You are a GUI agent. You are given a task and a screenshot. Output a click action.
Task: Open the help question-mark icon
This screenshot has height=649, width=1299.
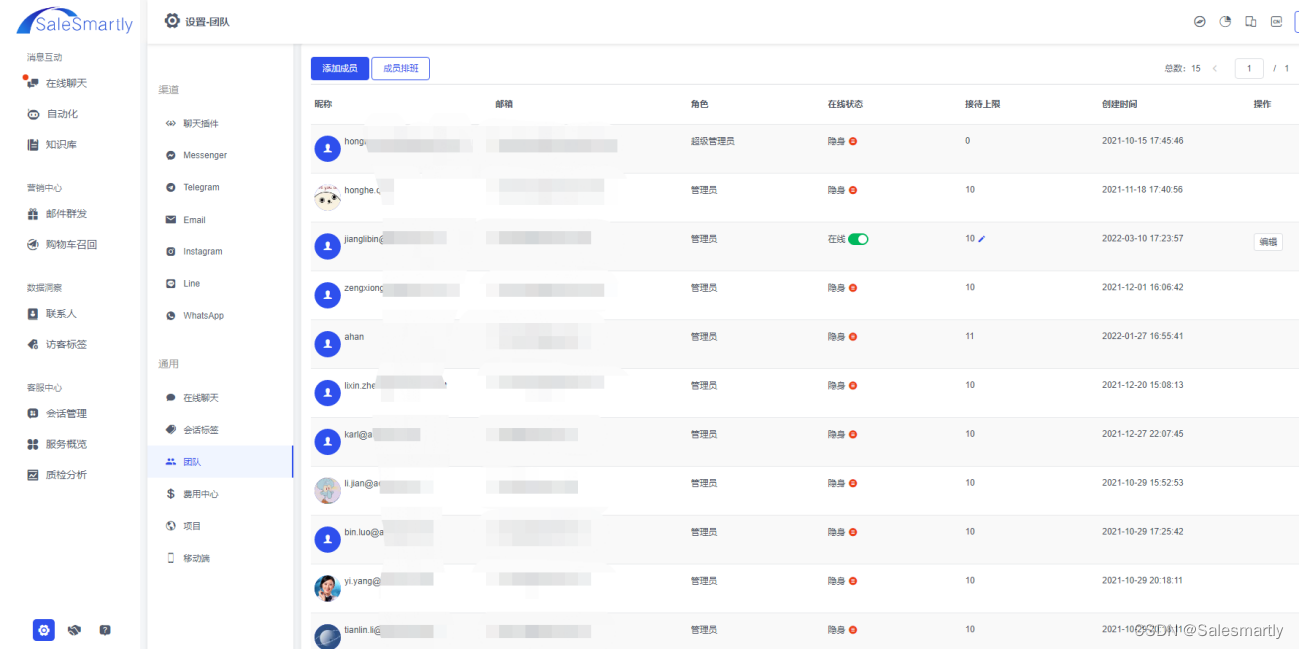(105, 631)
